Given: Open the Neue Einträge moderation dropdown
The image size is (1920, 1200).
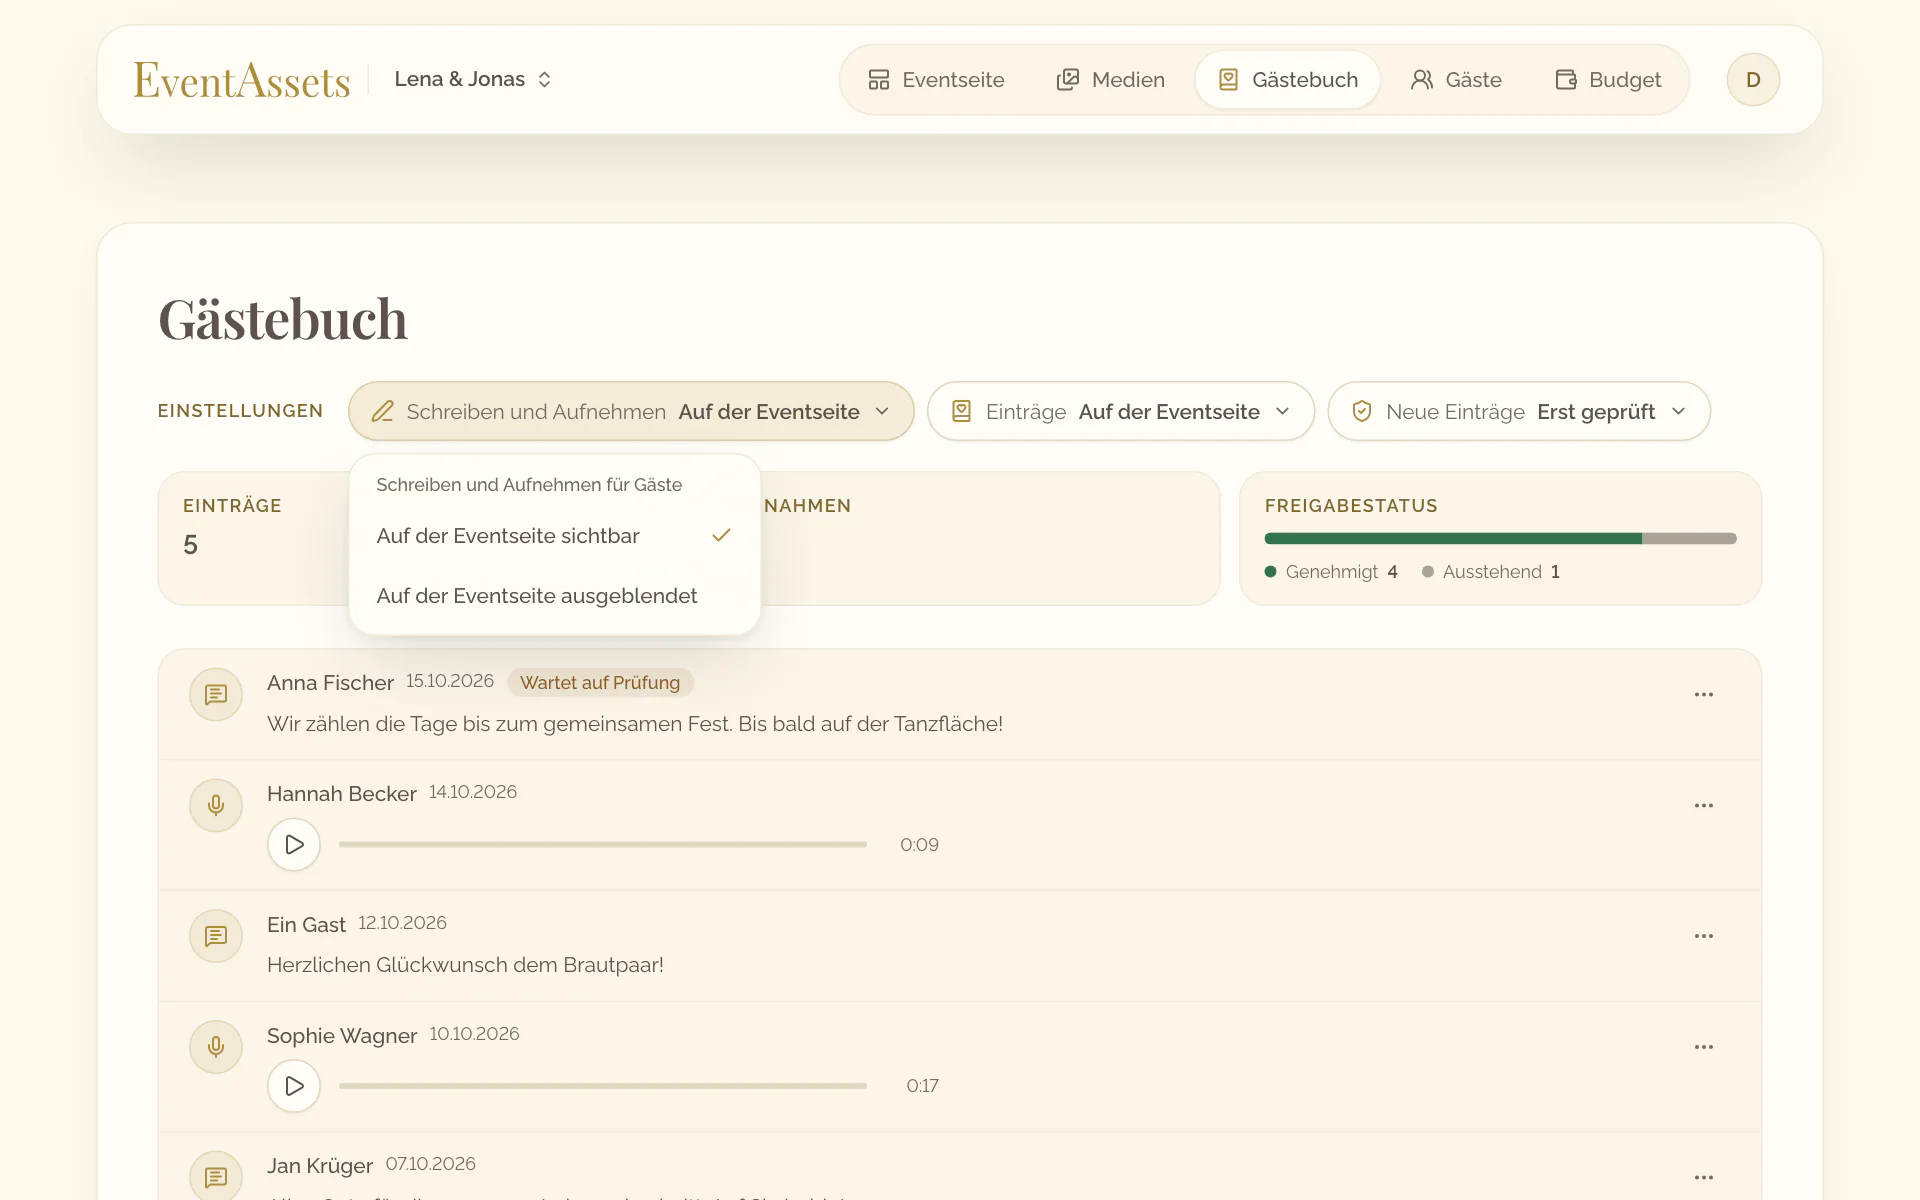Looking at the screenshot, I should tap(1519, 411).
